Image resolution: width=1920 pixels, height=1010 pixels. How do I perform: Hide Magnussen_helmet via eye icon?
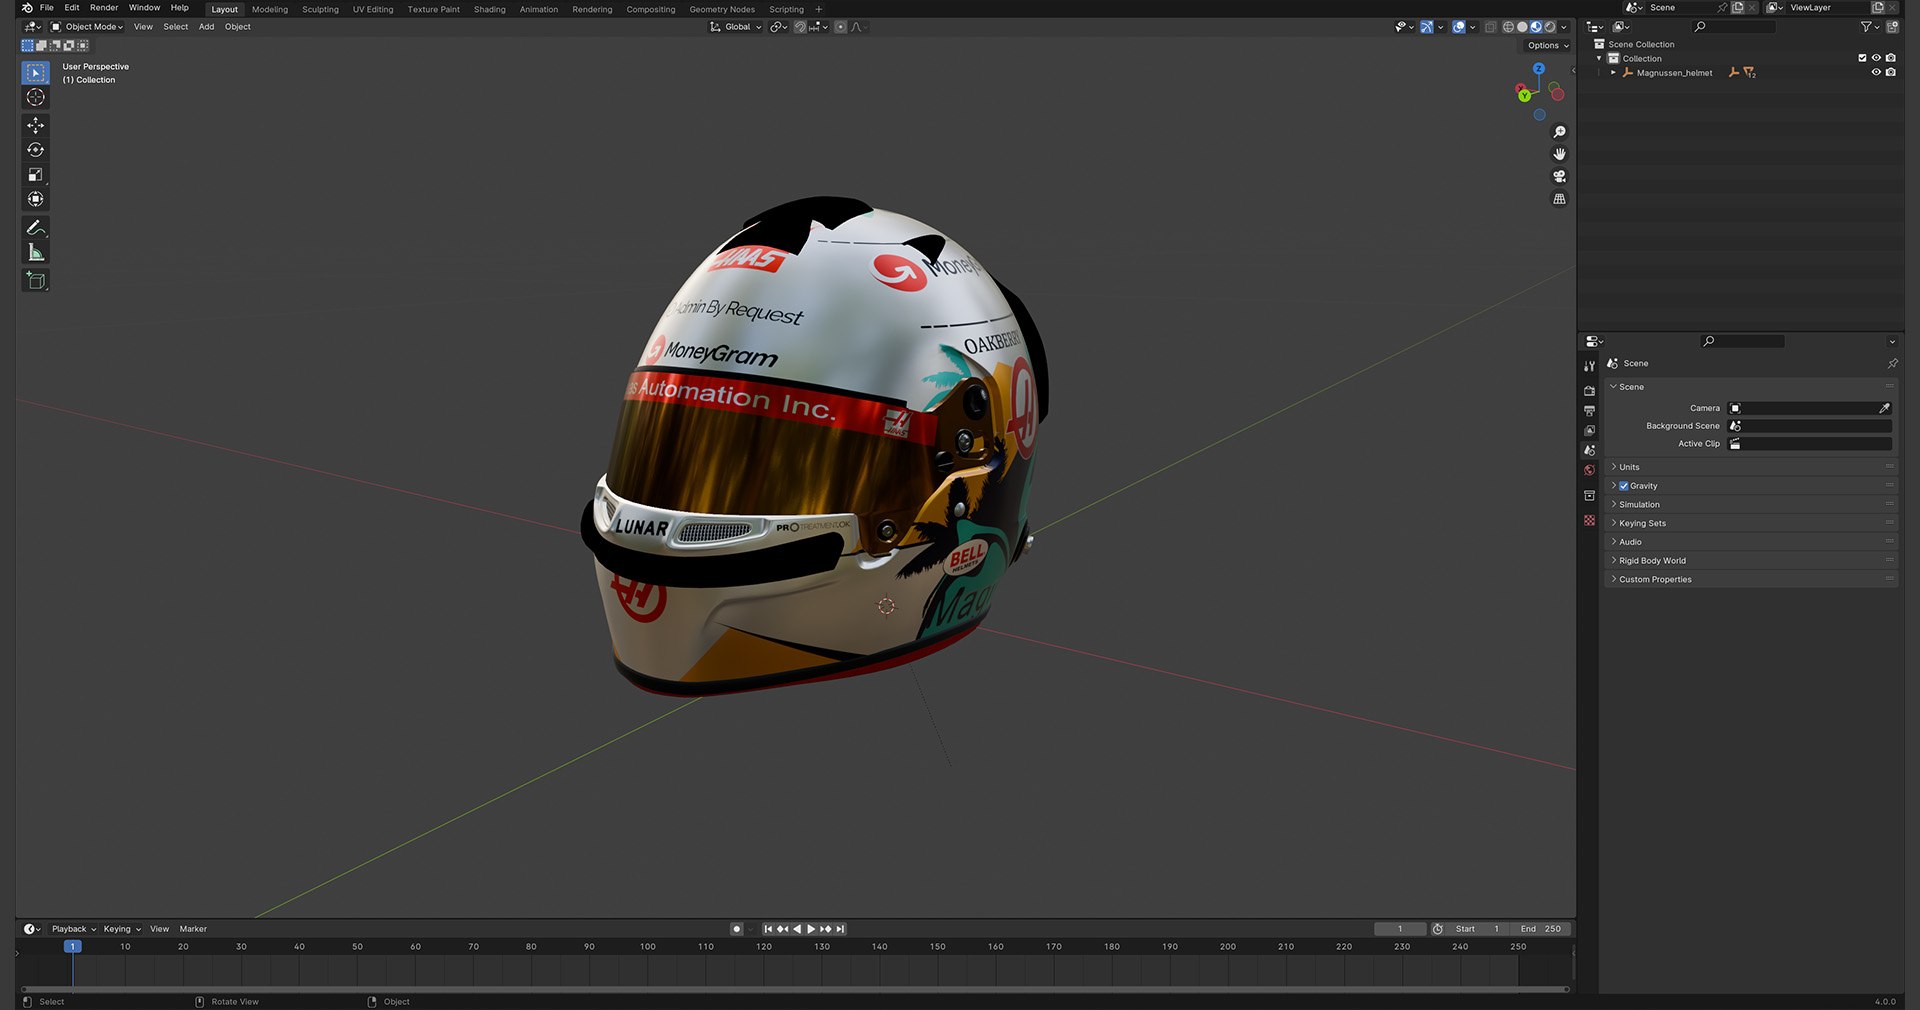1876,72
